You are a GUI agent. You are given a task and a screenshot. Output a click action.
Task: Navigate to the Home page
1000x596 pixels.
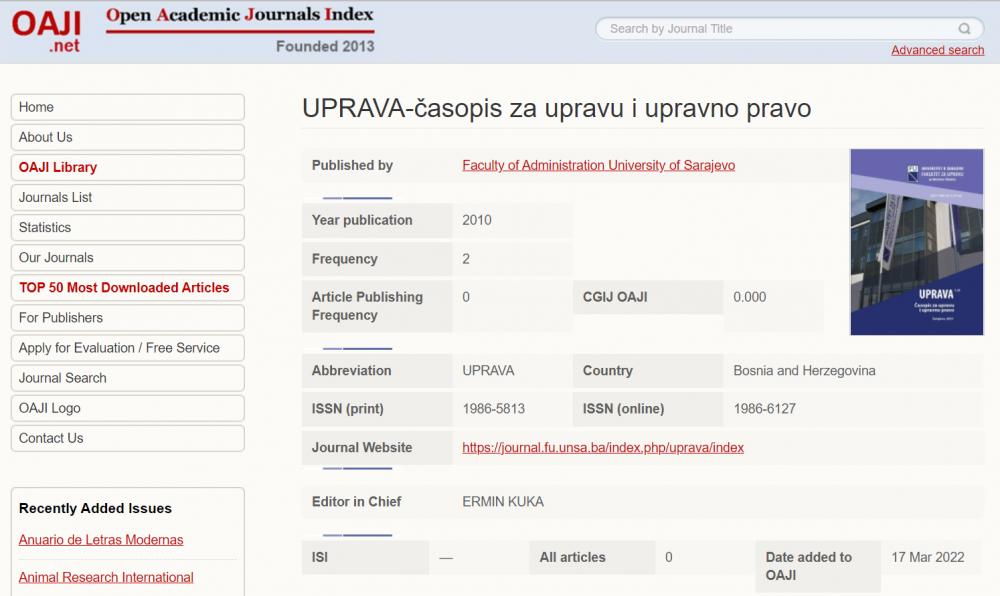(126, 107)
